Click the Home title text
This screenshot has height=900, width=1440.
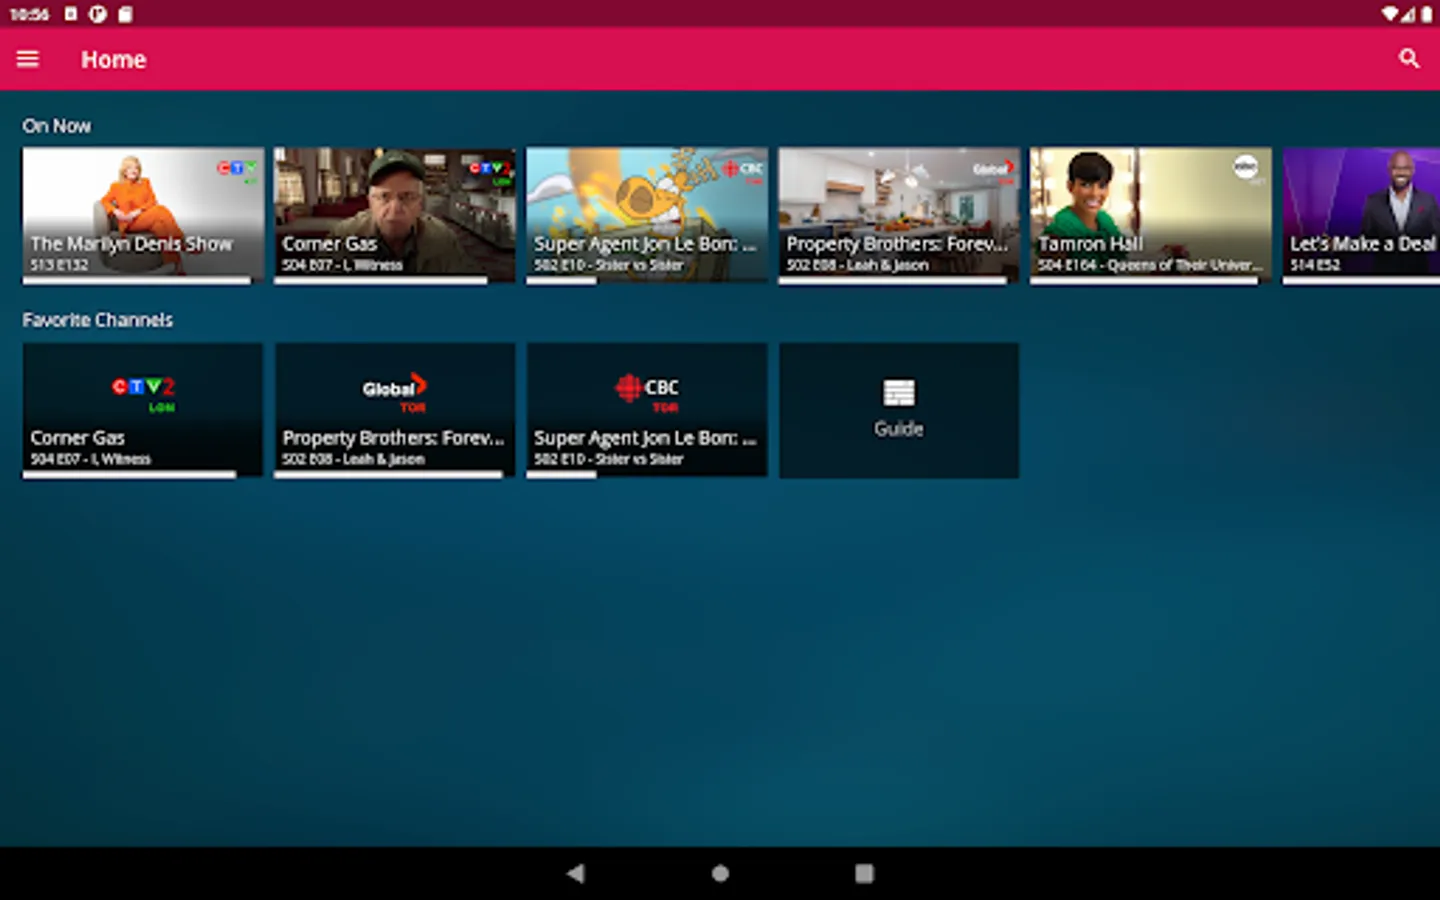pyautogui.click(x=113, y=60)
